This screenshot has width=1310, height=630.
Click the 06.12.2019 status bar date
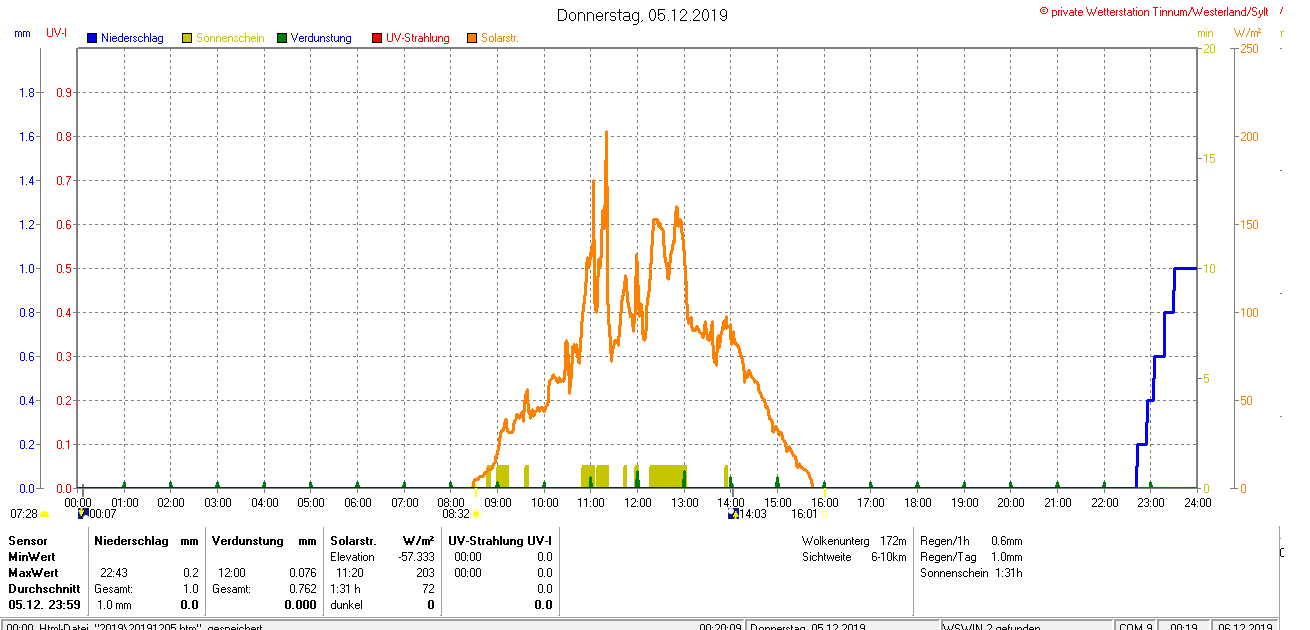(x=1246, y=626)
